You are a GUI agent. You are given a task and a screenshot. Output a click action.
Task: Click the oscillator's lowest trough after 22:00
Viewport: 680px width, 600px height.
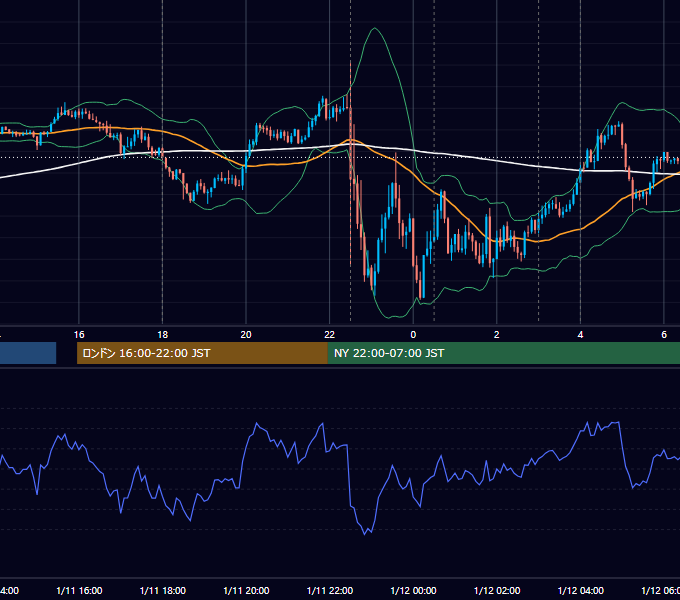[365, 534]
